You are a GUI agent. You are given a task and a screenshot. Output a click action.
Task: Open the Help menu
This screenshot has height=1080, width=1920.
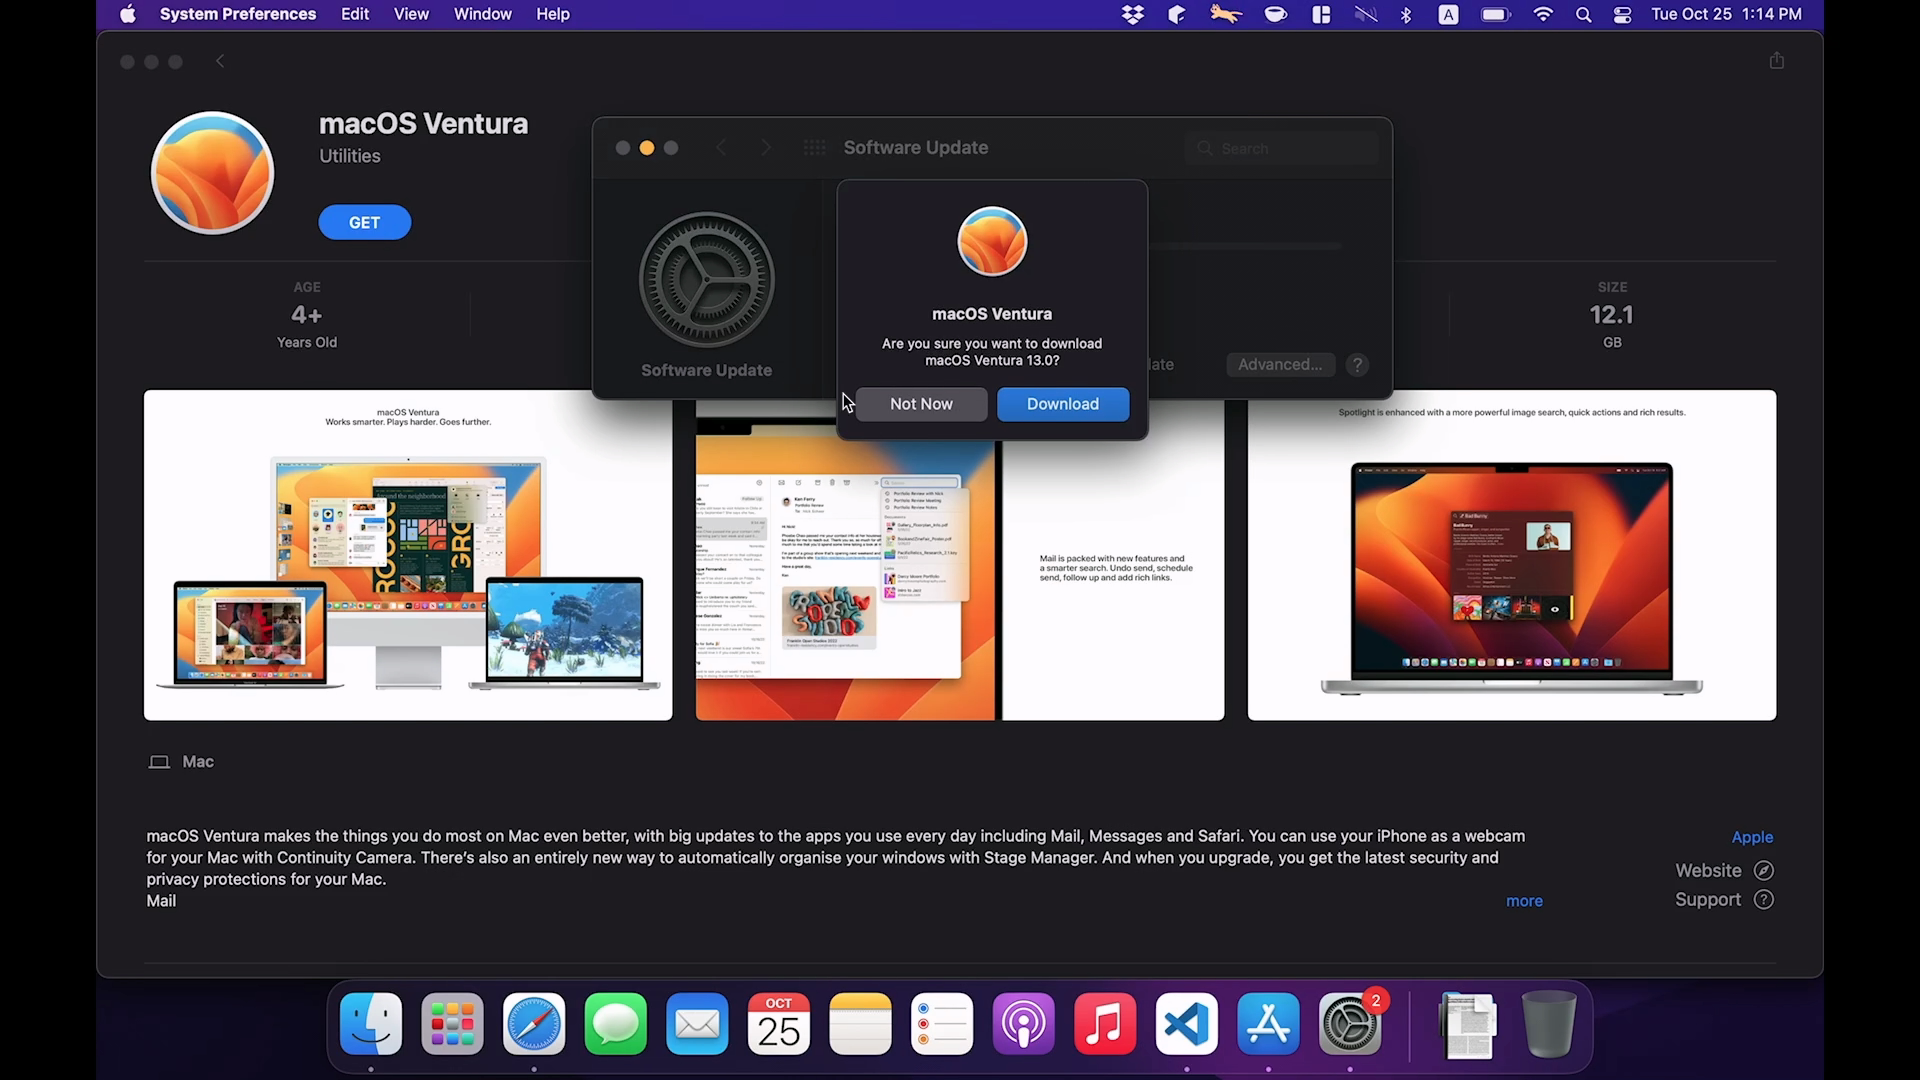553,14
